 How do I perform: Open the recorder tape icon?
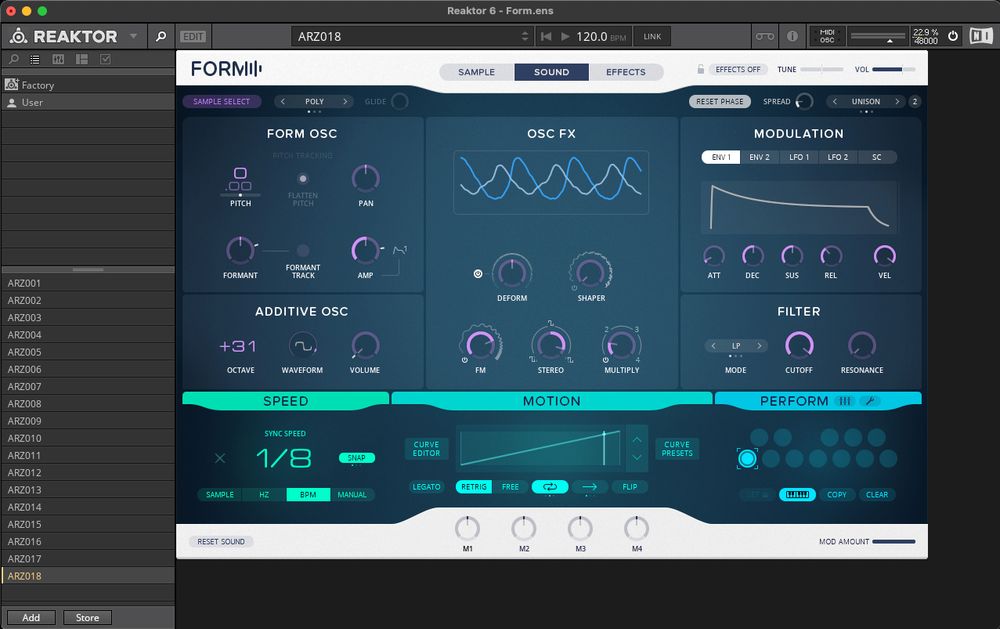coord(765,36)
